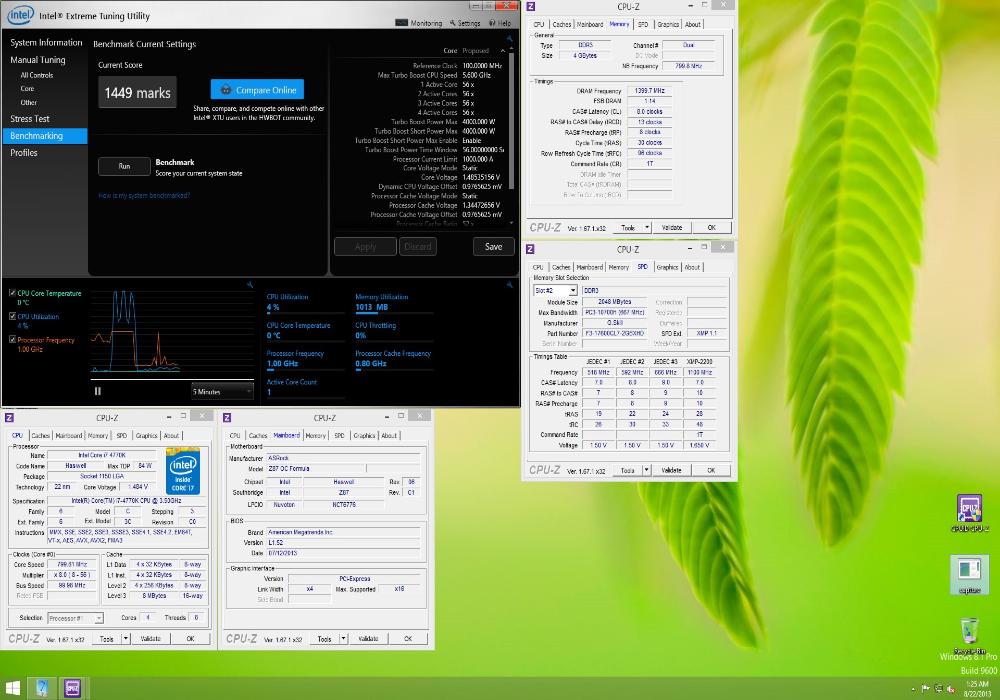Open Monitoring in XTU top bar
The width and height of the screenshot is (1000, 700).
(x=419, y=23)
